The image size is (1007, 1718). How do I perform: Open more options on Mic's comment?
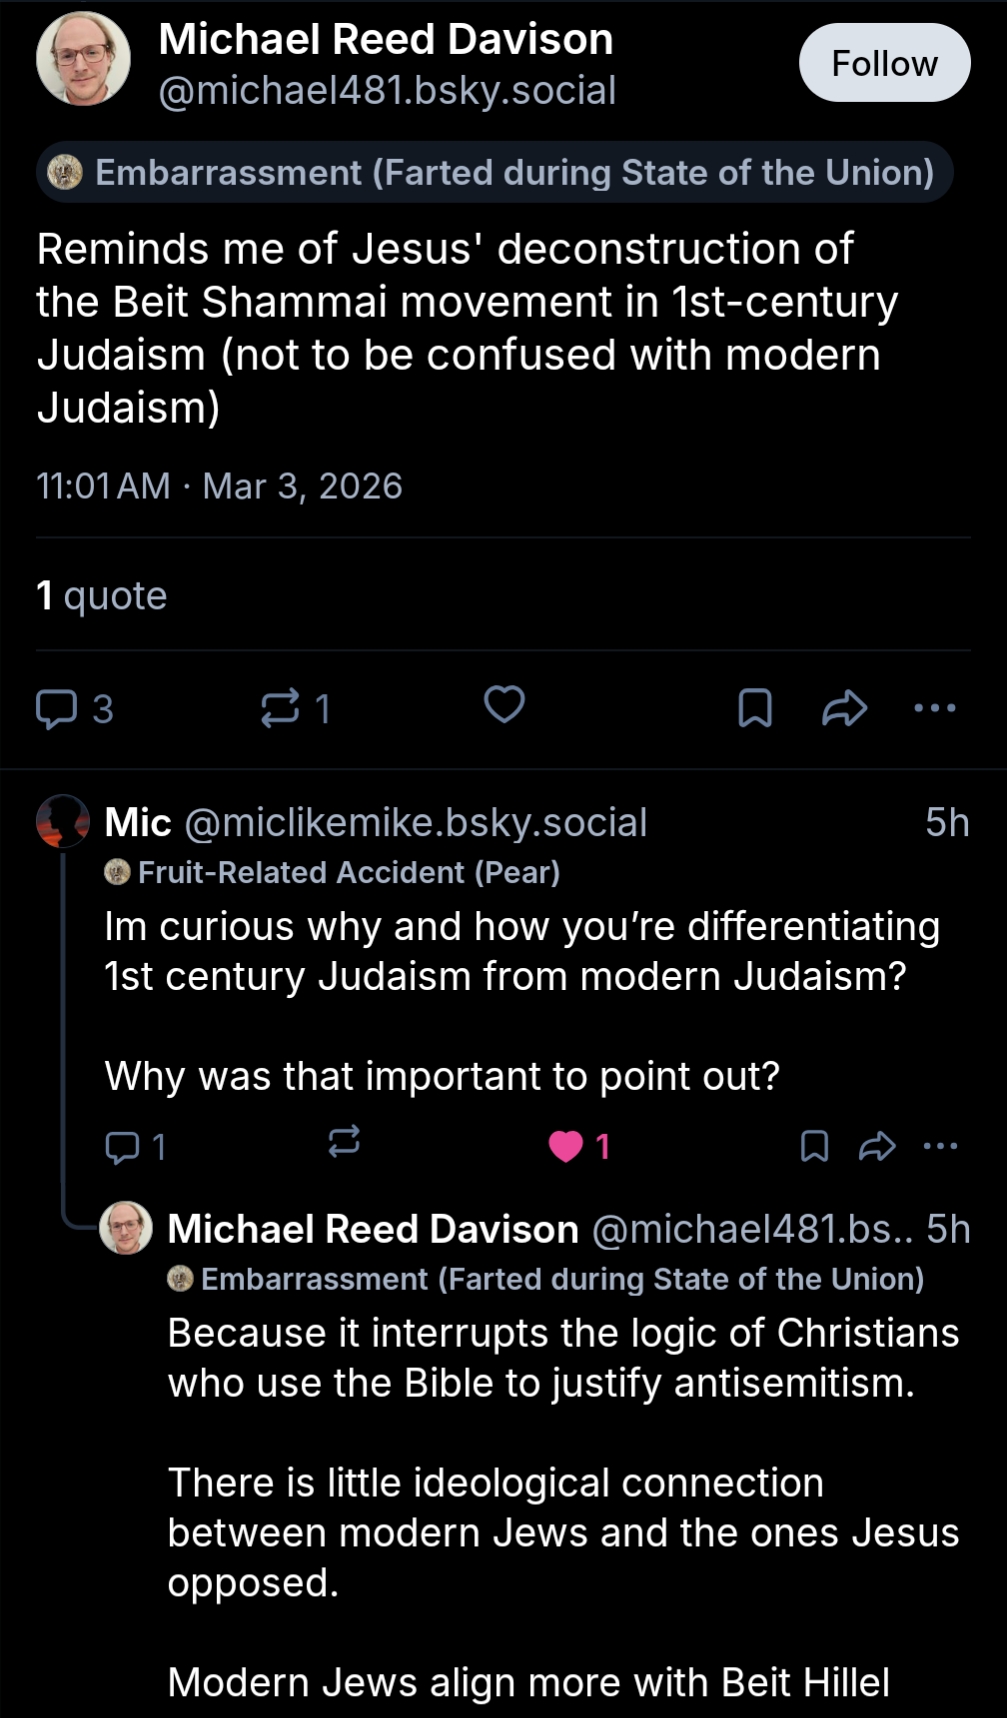940,1146
